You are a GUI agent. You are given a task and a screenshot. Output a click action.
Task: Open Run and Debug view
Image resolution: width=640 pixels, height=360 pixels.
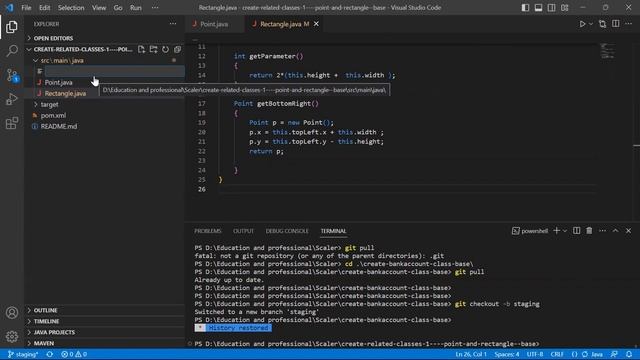pos(12,99)
